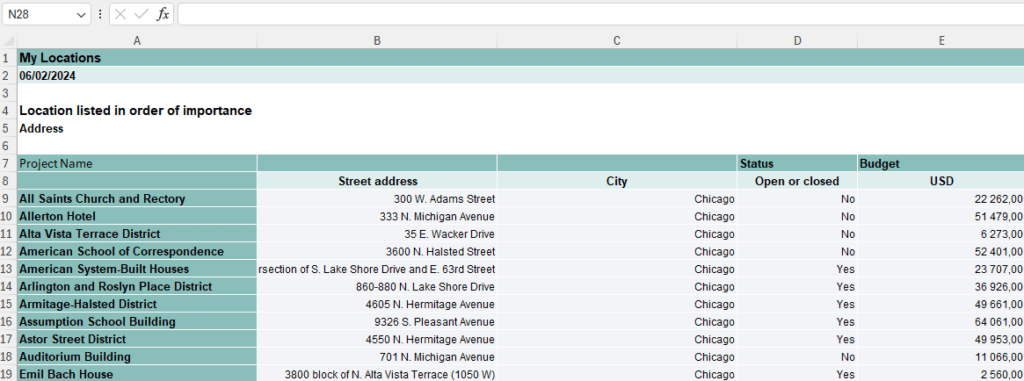The image size is (1024, 381).
Task: Click address '35 E. Wacker Drive'
Action: 377,234
